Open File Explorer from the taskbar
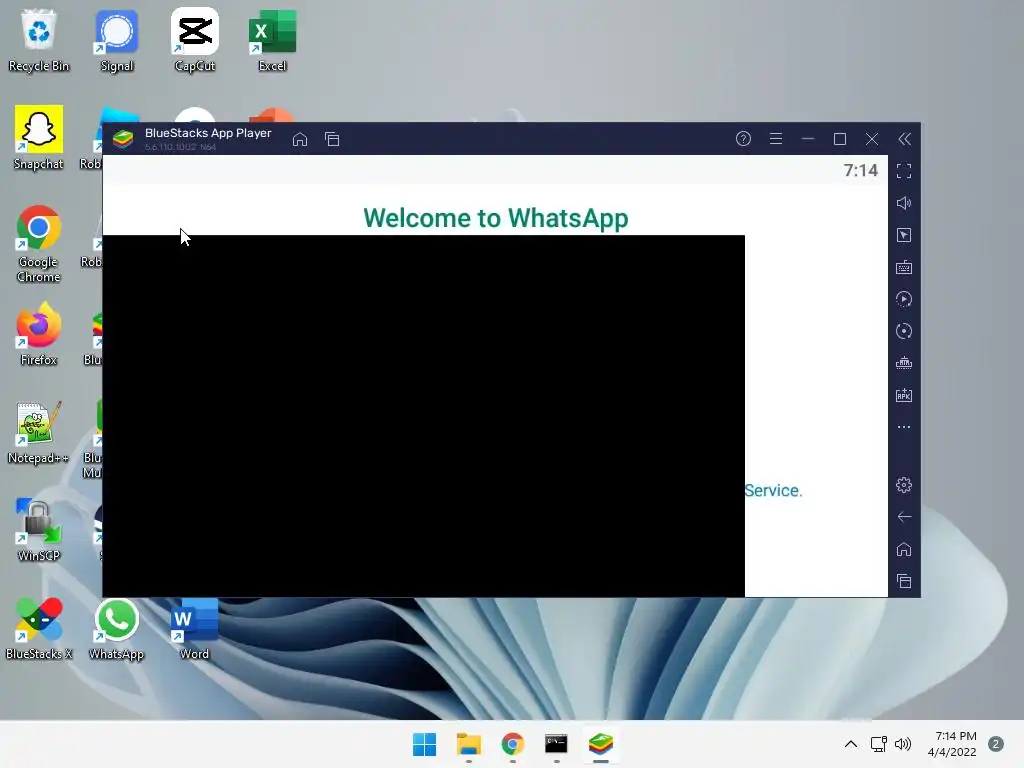Image resolution: width=1024 pixels, height=768 pixels. pyautogui.click(x=469, y=744)
